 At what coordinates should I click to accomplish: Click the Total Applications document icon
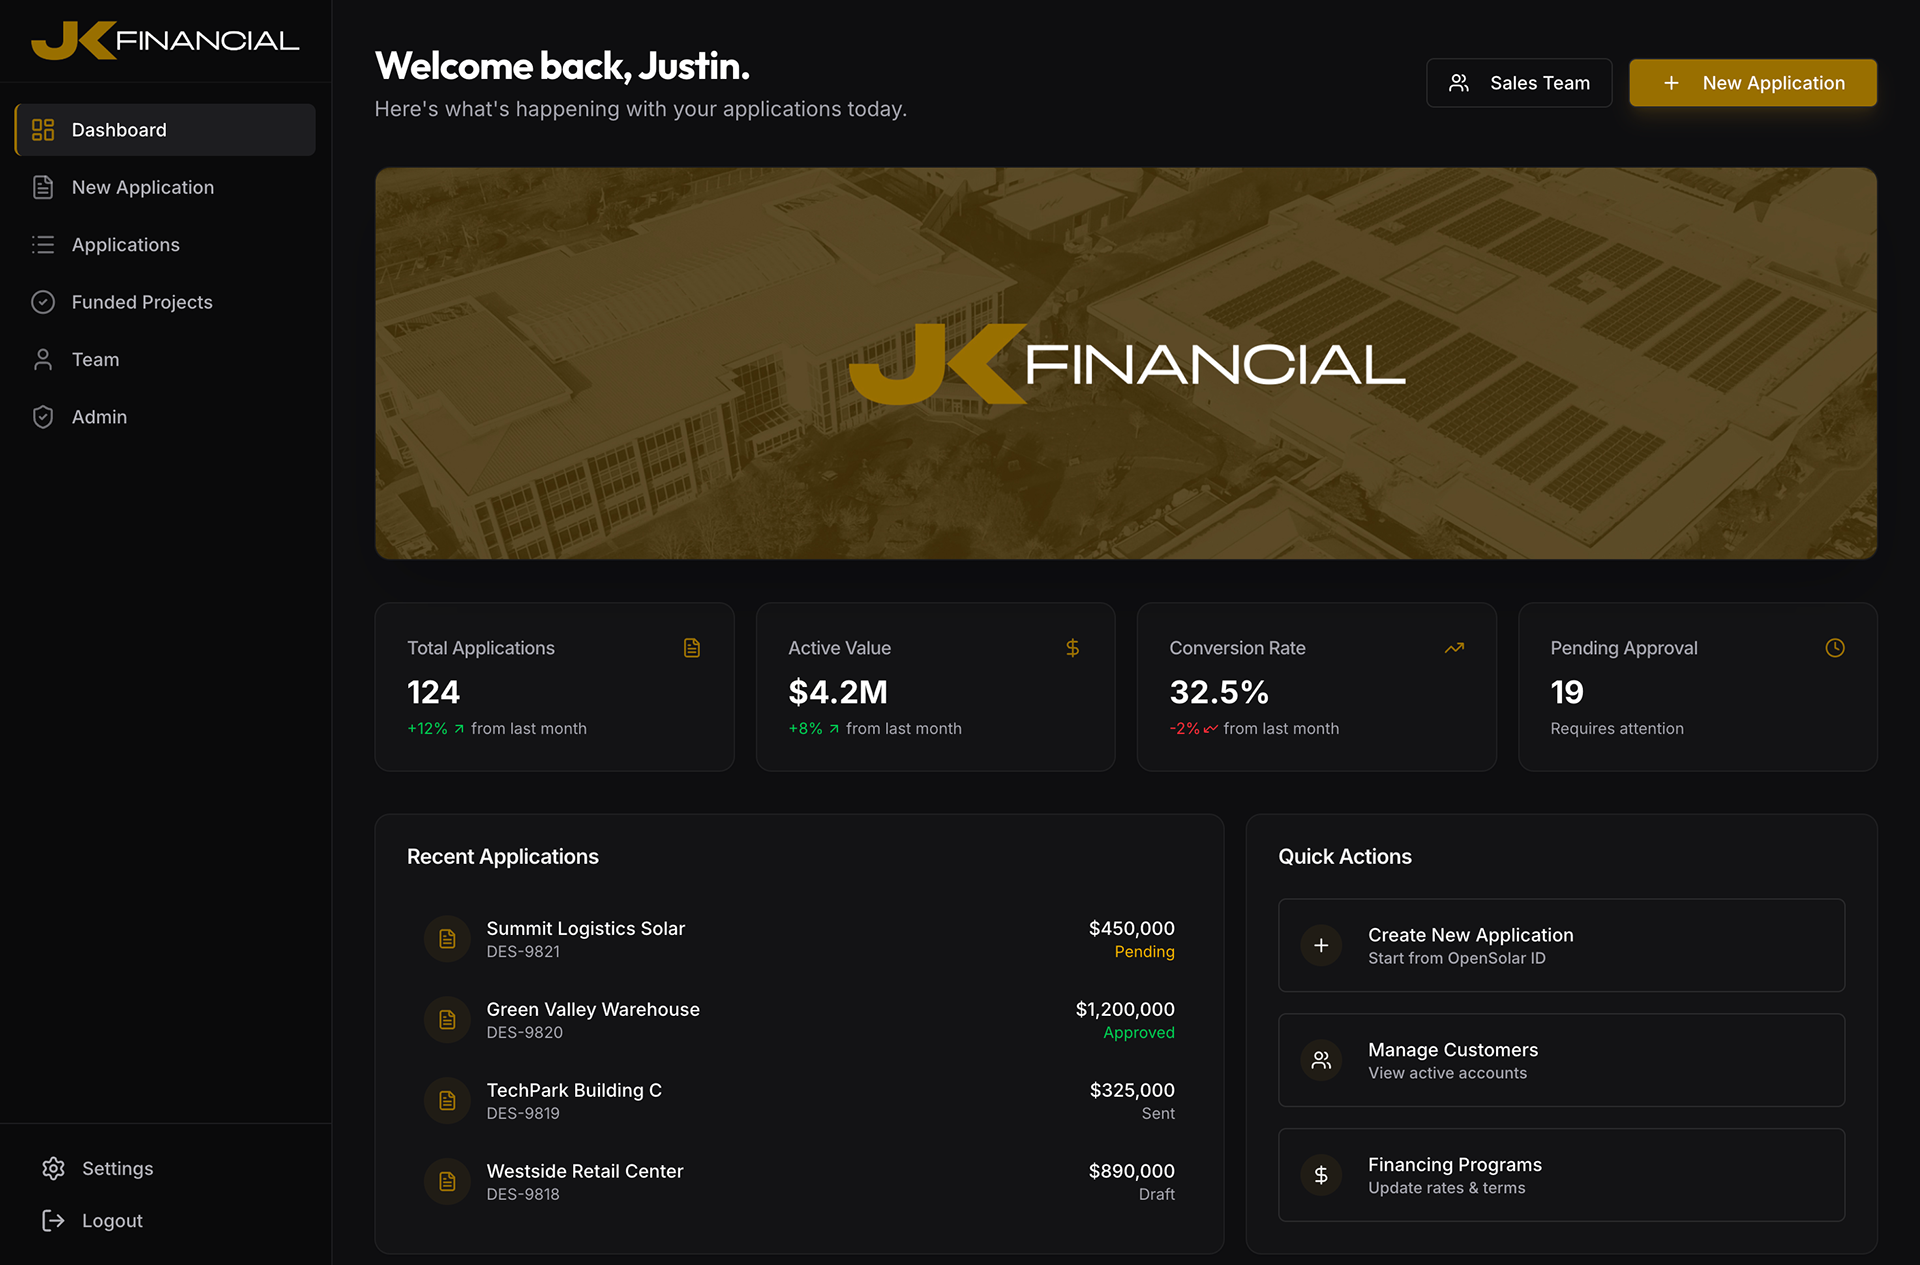pos(692,648)
